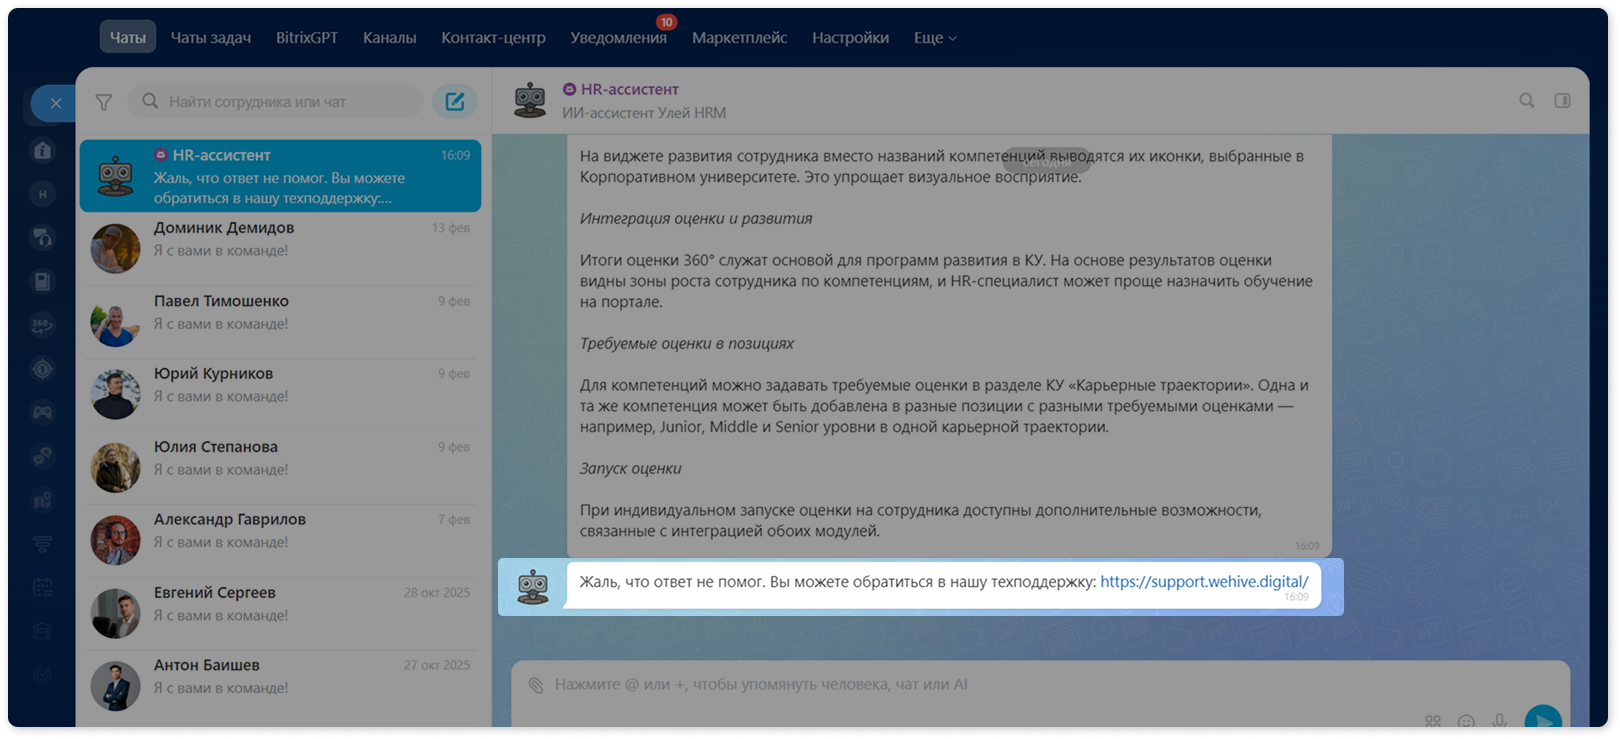
Task: Close the messenger with the X button
Action: tap(56, 103)
